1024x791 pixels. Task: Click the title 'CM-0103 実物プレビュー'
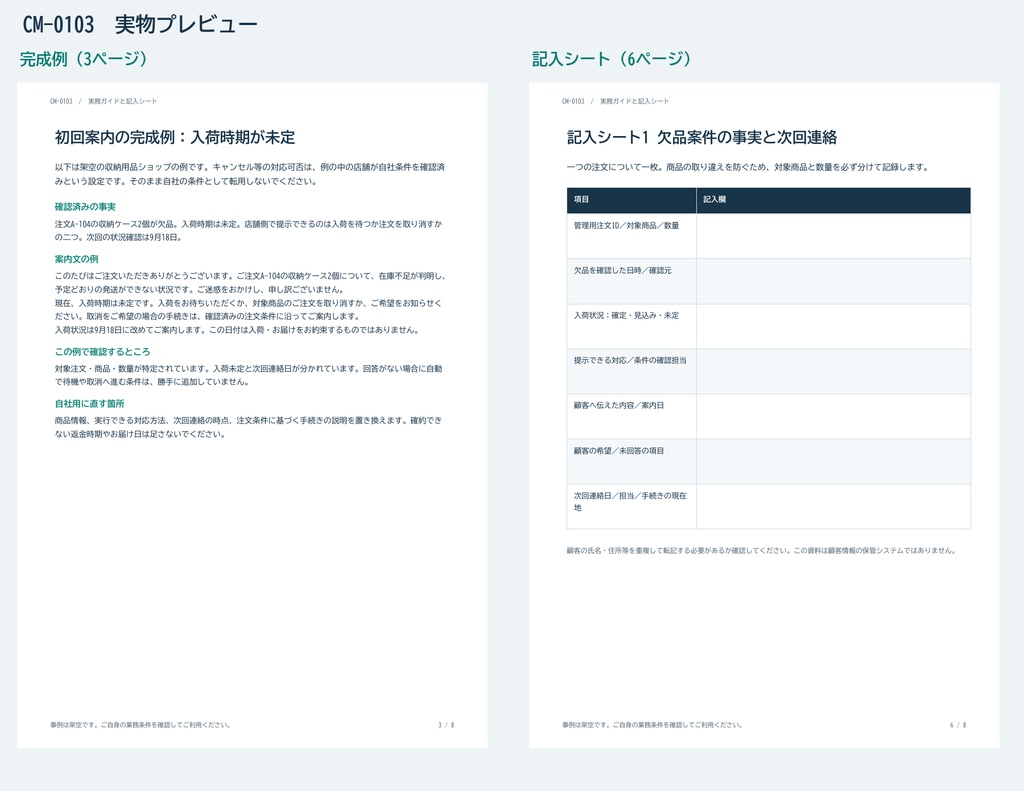pyautogui.click(x=140, y=25)
